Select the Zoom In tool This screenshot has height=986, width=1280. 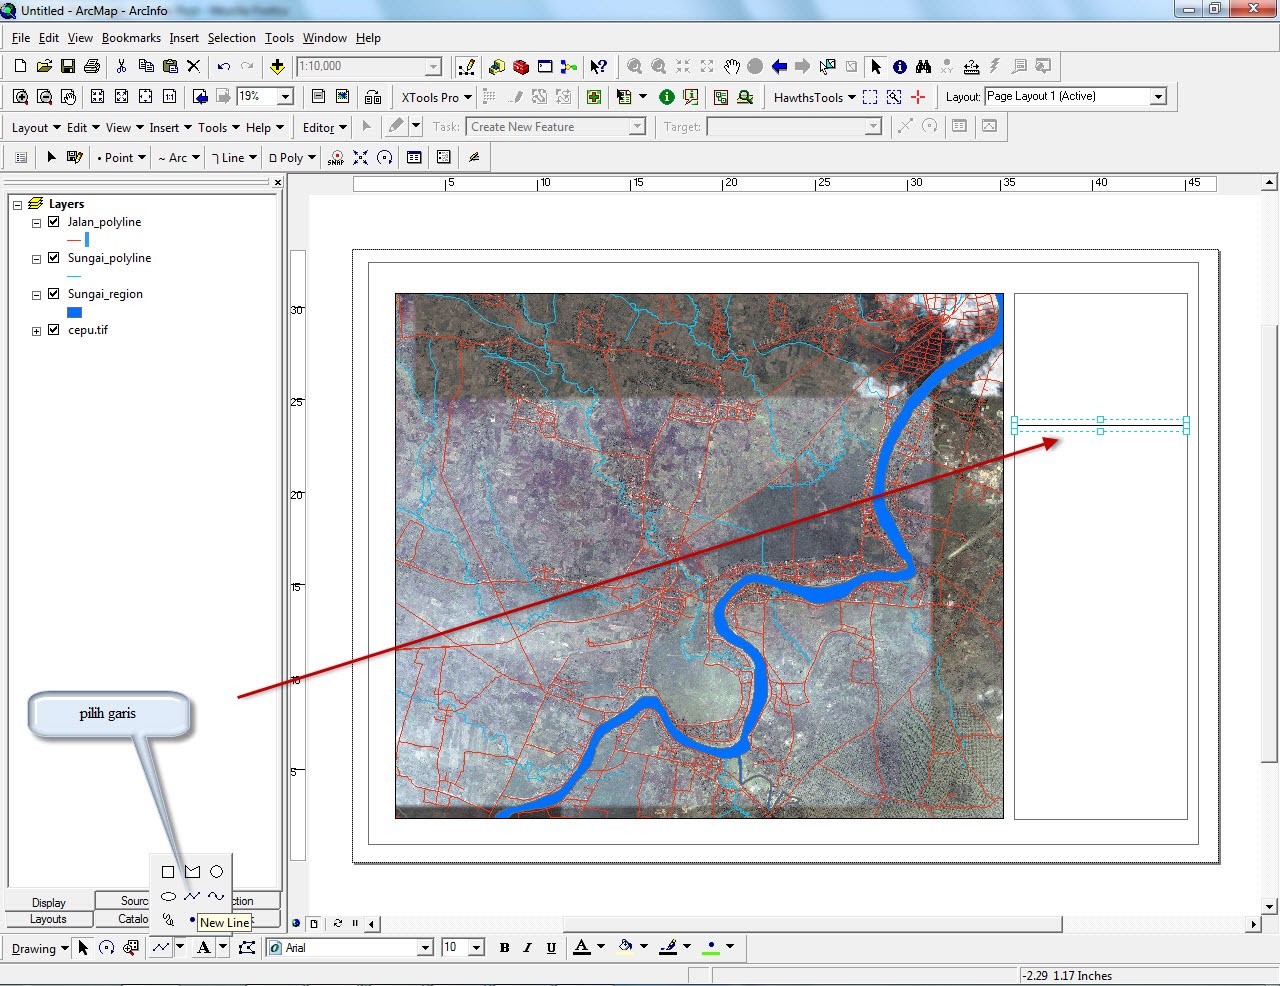coord(635,66)
